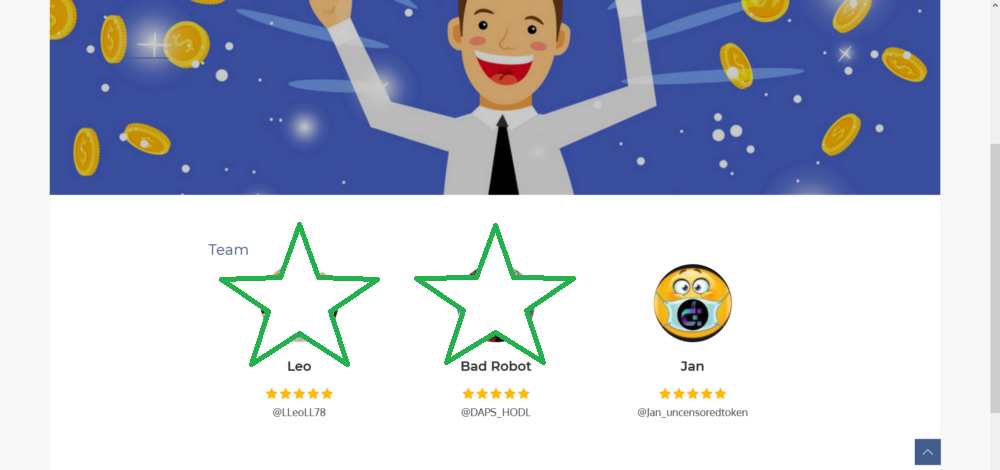The height and width of the screenshot is (470, 1000).
Task: Click the page's vertical scrollbar thumb
Action: pos(995,279)
